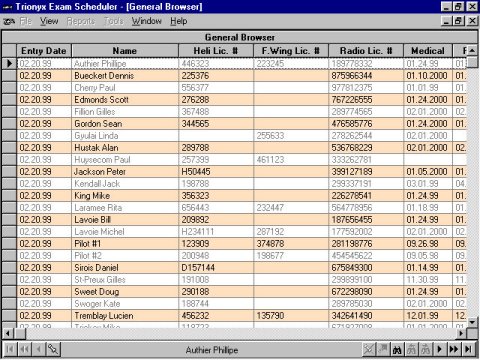This screenshot has width=480, height=360.
Task: Select the Sirois Daniel name cell
Action: tap(125, 268)
